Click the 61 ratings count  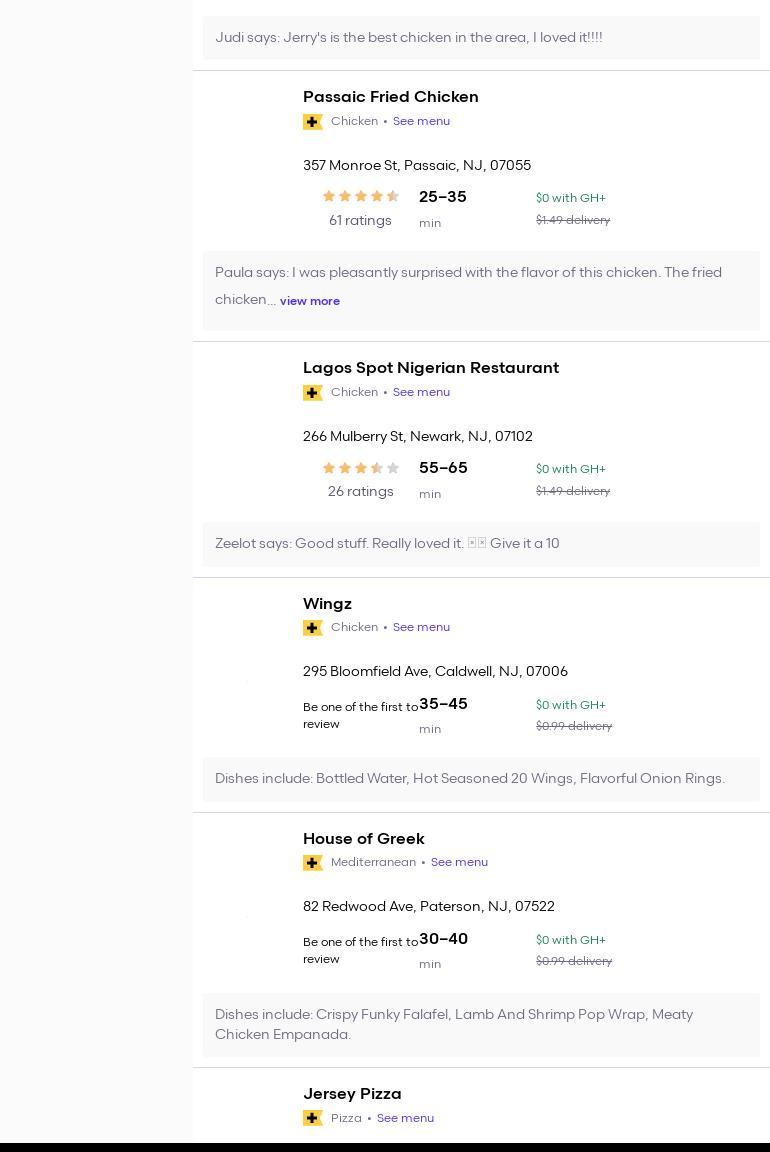point(360,221)
